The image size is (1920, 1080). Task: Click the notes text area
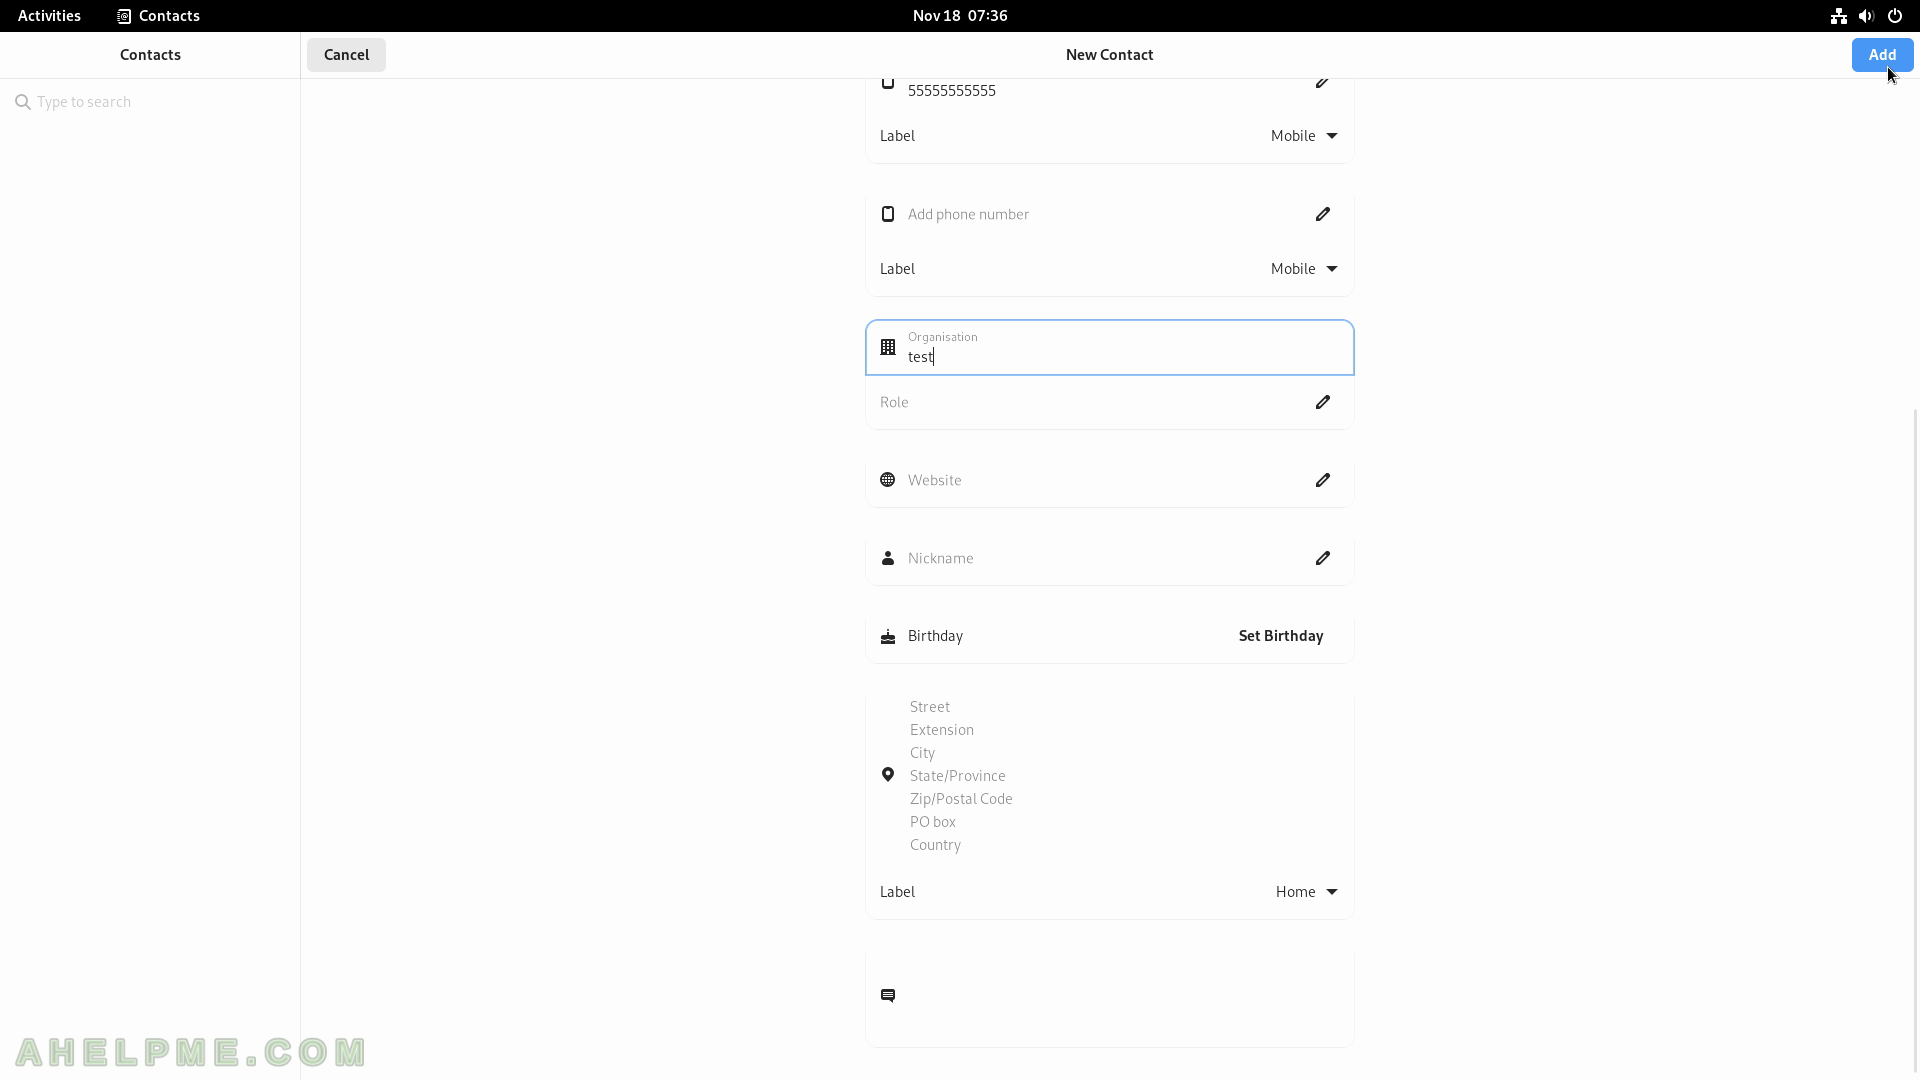click(x=1125, y=996)
